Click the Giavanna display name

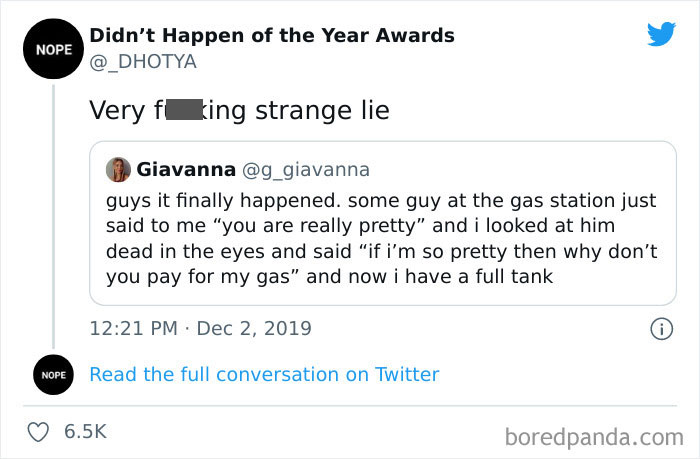click(184, 169)
